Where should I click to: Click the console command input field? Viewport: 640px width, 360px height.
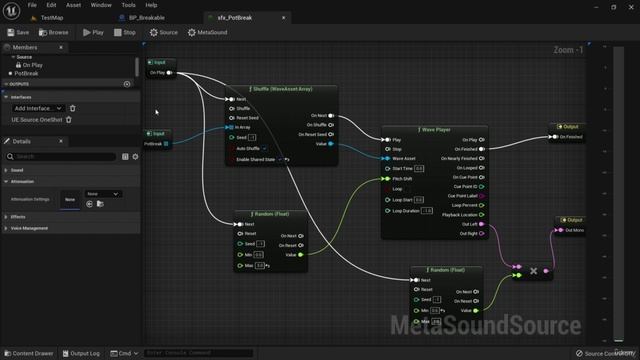[198, 353]
